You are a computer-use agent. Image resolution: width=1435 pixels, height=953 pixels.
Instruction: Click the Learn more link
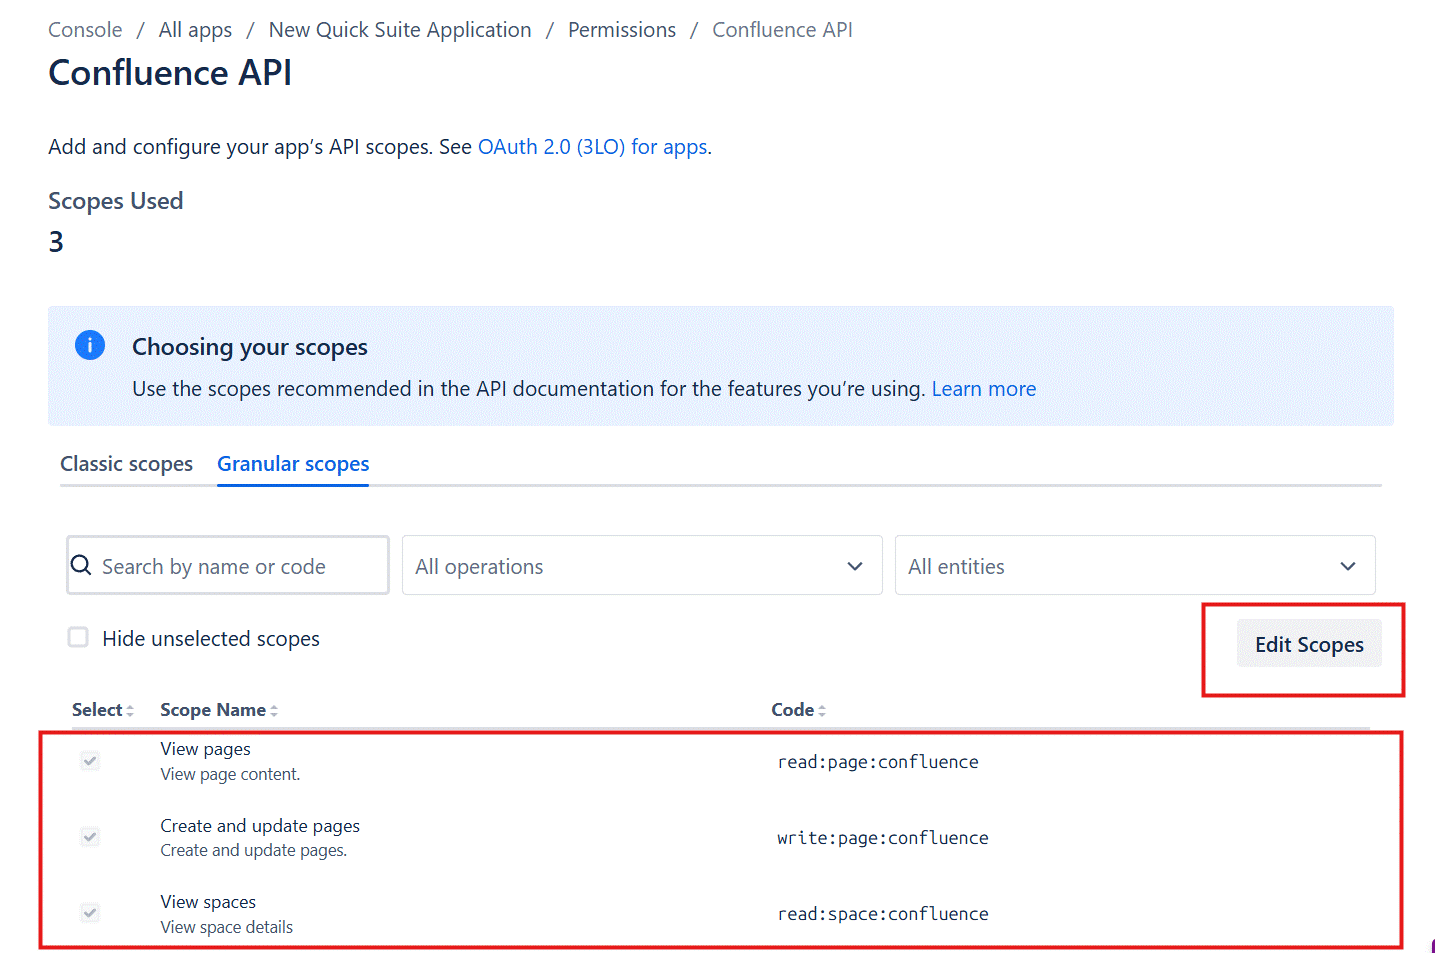(984, 389)
